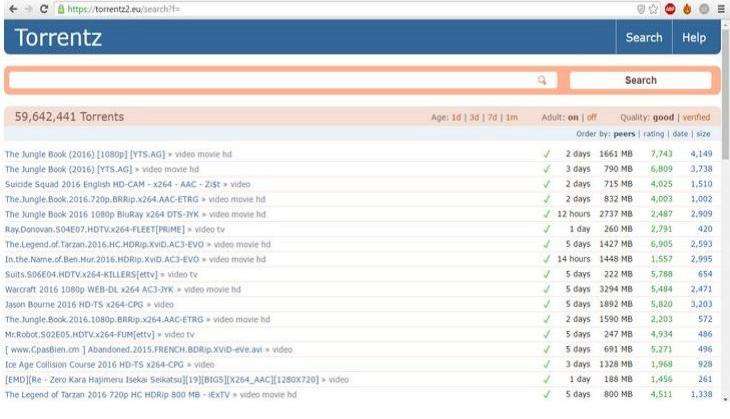This screenshot has height=419, width=730.
Task: Switch quality filter to verified
Action: 696,117
